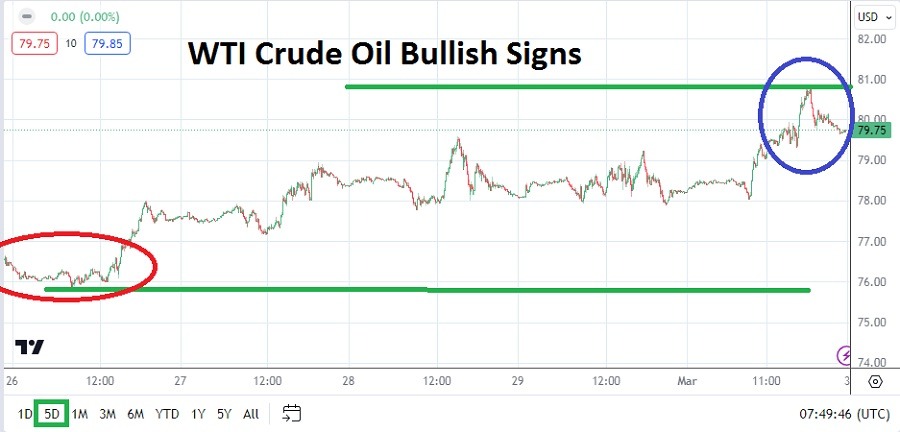The image size is (900, 432).
Task: Show the 5Y time range
Action: click(223, 413)
